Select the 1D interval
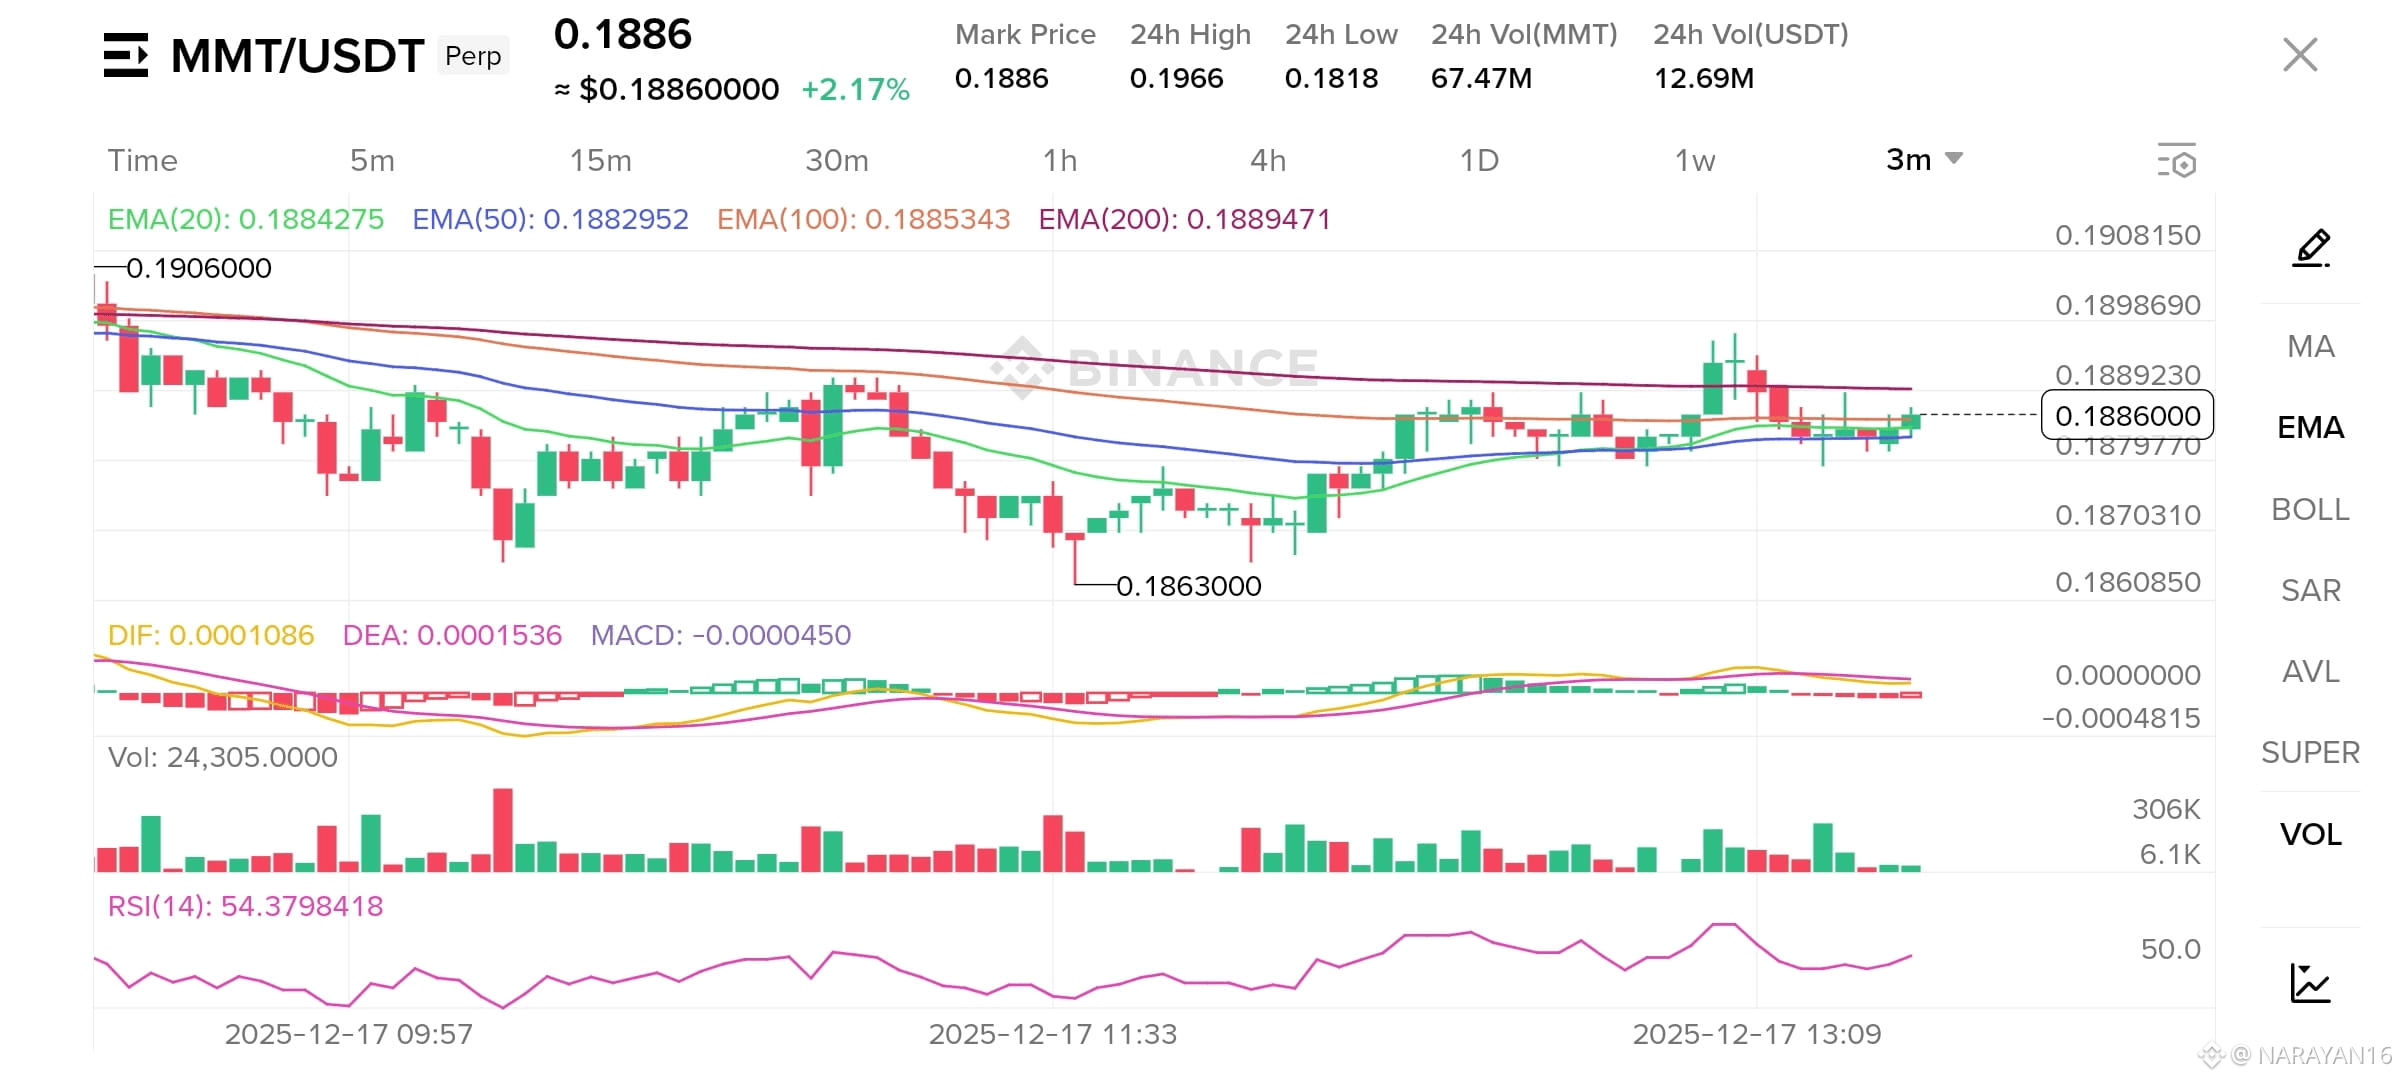 point(1479,160)
